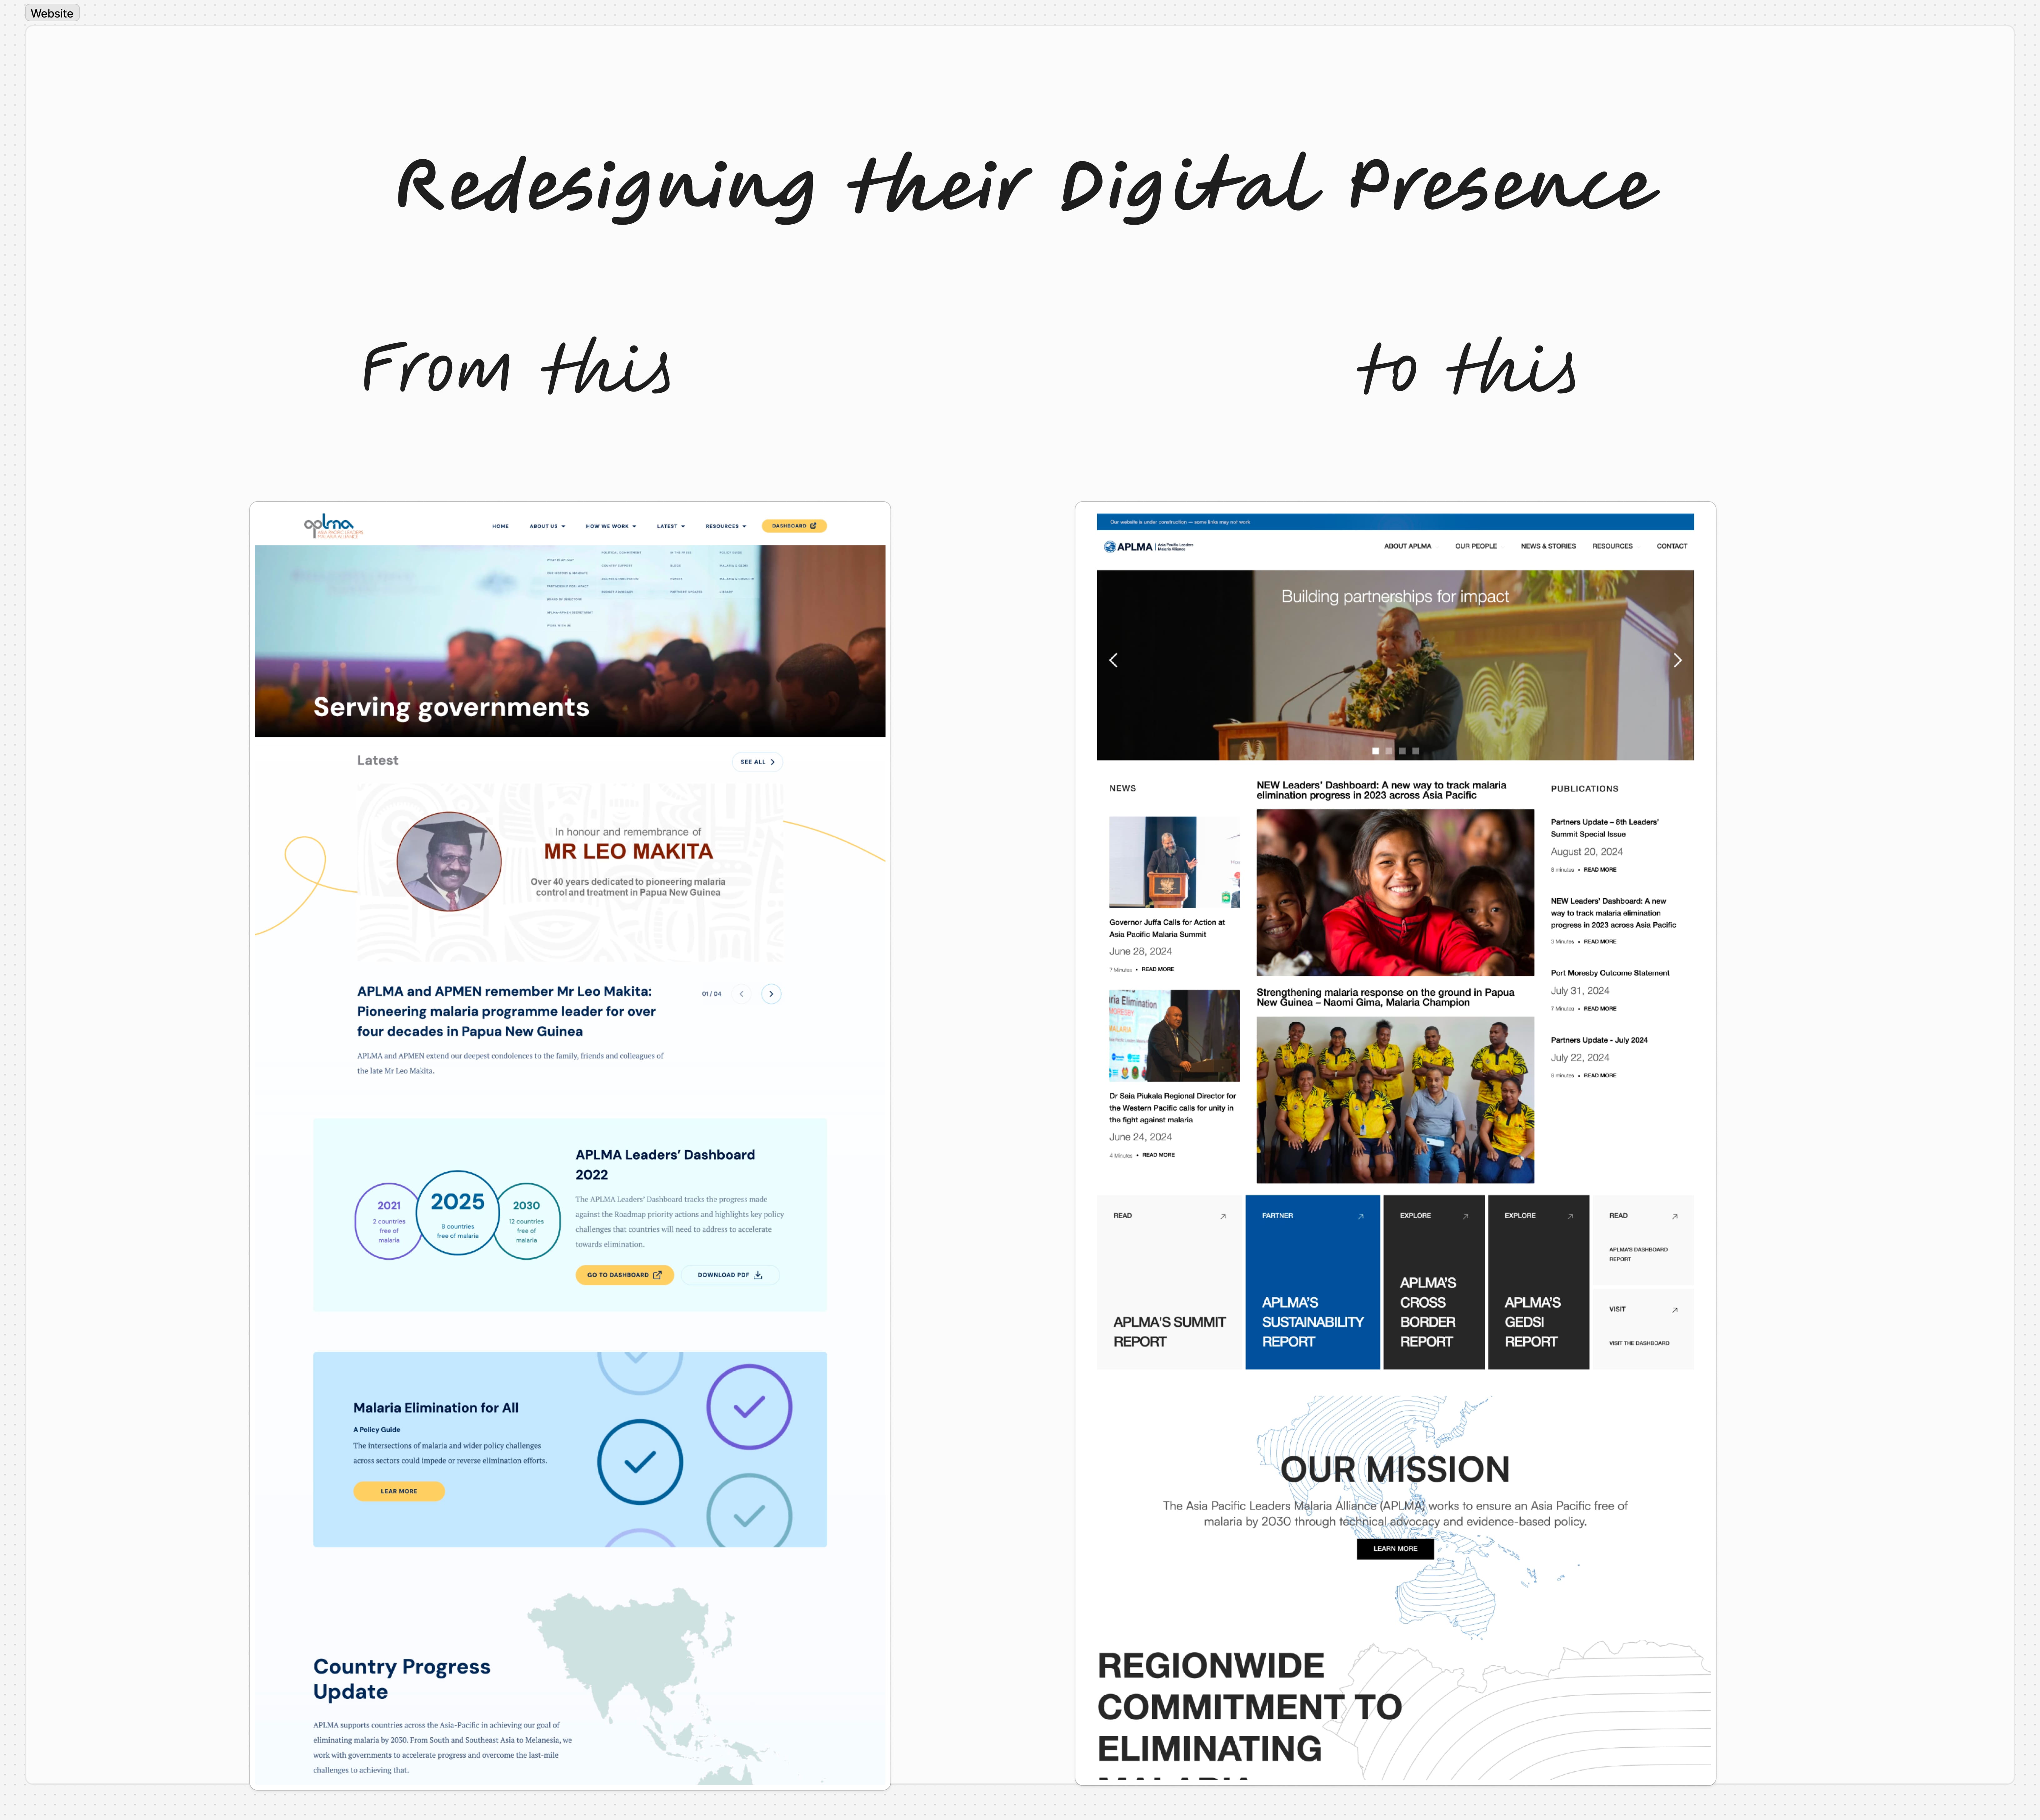Expand the HOW WE WORK dropdown menu
The height and width of the screenshot is (1820, 2040).
[x=611, y=526]
